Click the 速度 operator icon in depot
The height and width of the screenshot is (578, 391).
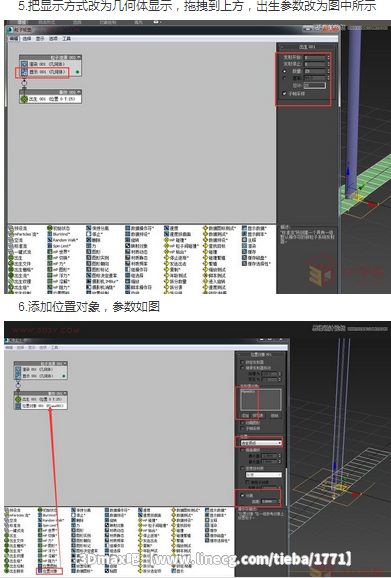167,228
